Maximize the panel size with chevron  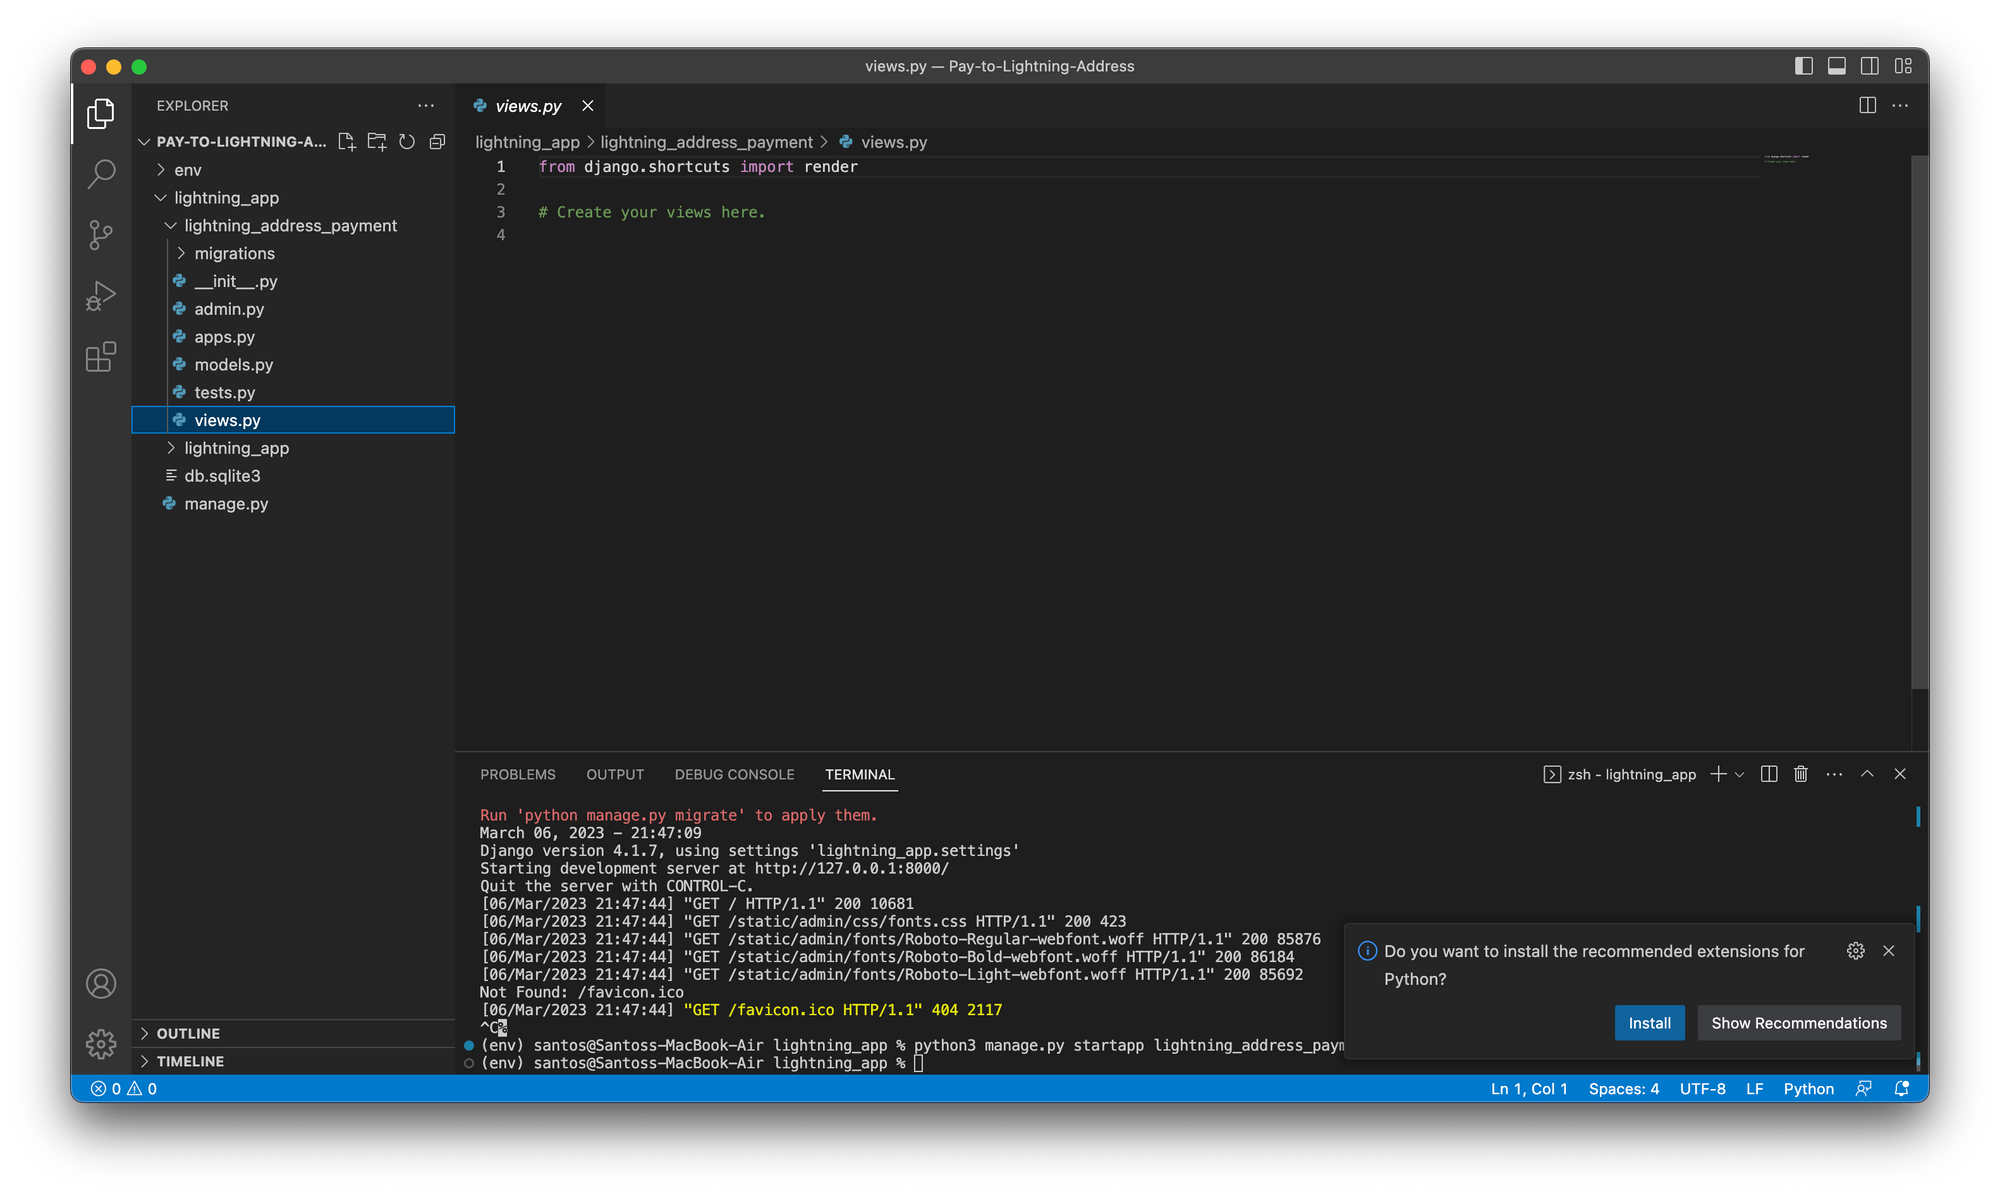point(1867,774)
